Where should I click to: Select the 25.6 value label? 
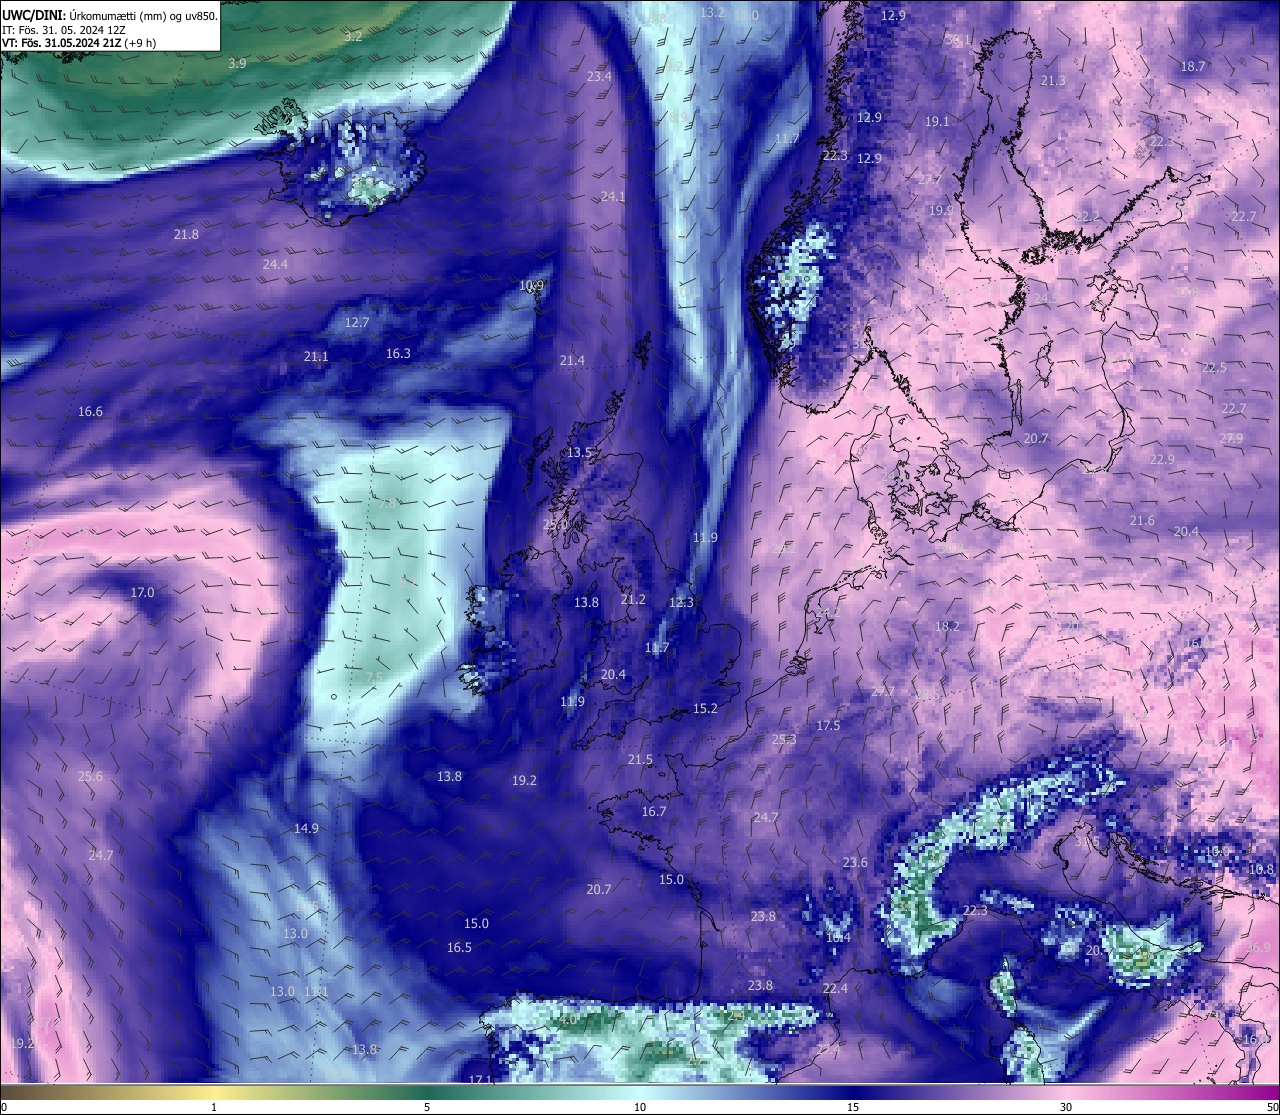(x=90, y=776)
